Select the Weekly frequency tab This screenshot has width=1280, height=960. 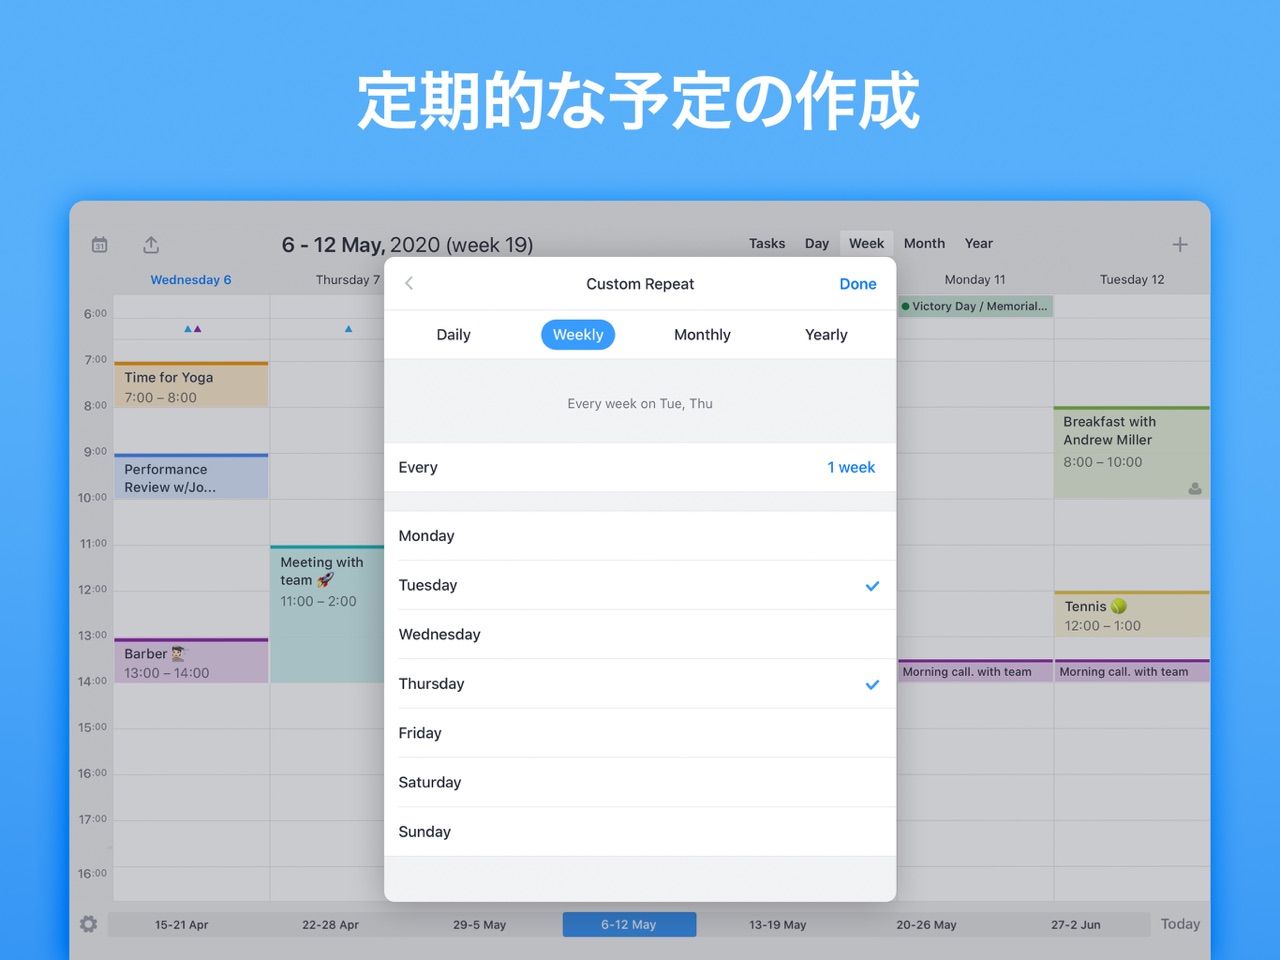[x=578, y=335]
